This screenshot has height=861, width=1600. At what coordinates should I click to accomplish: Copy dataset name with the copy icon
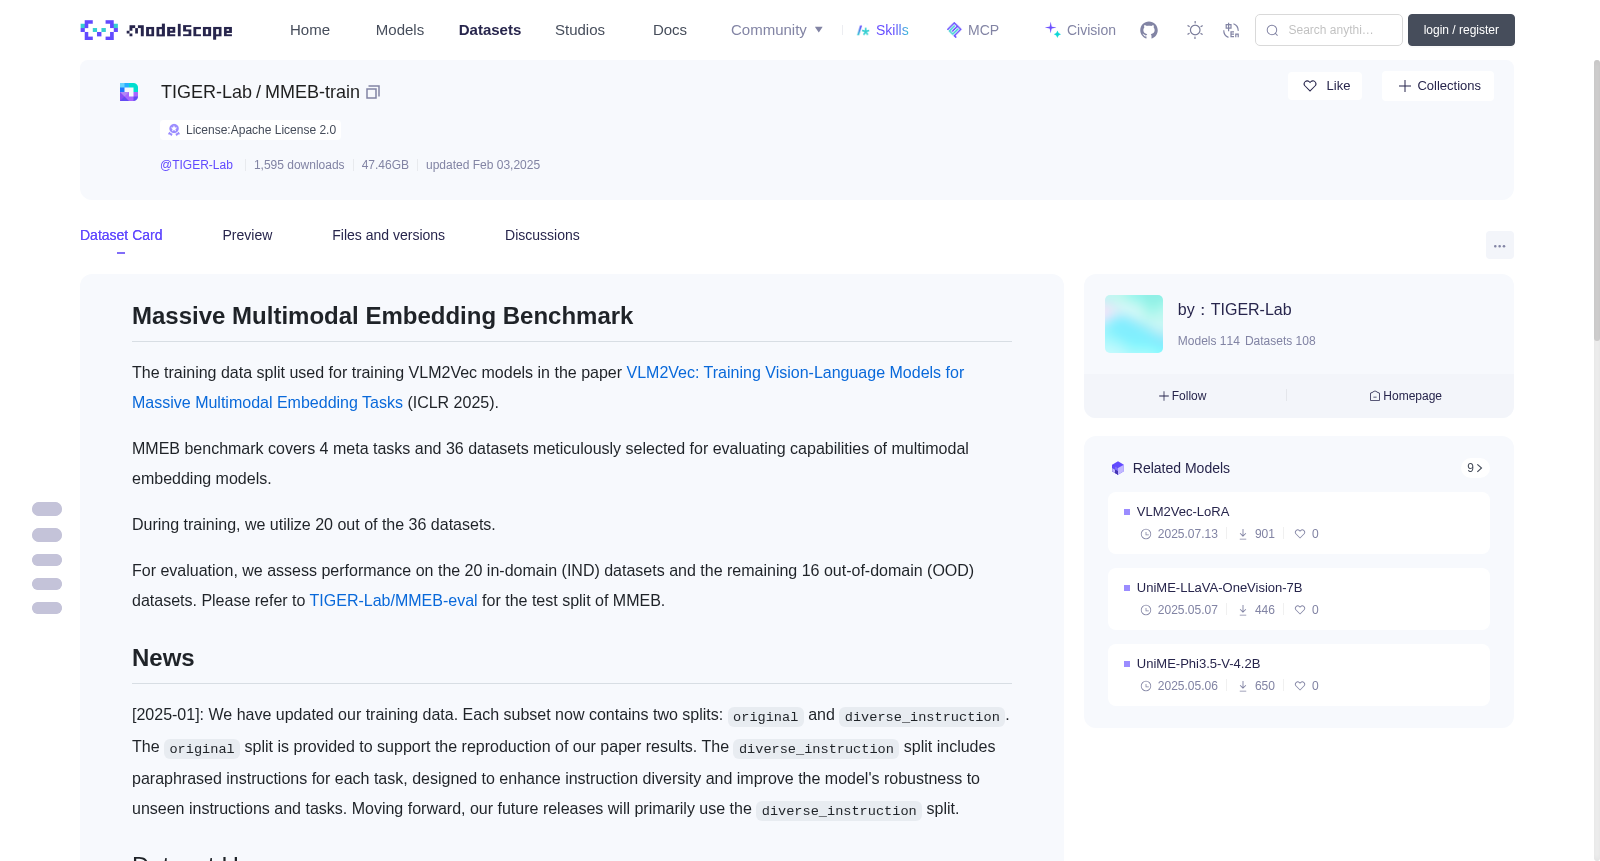373,92
